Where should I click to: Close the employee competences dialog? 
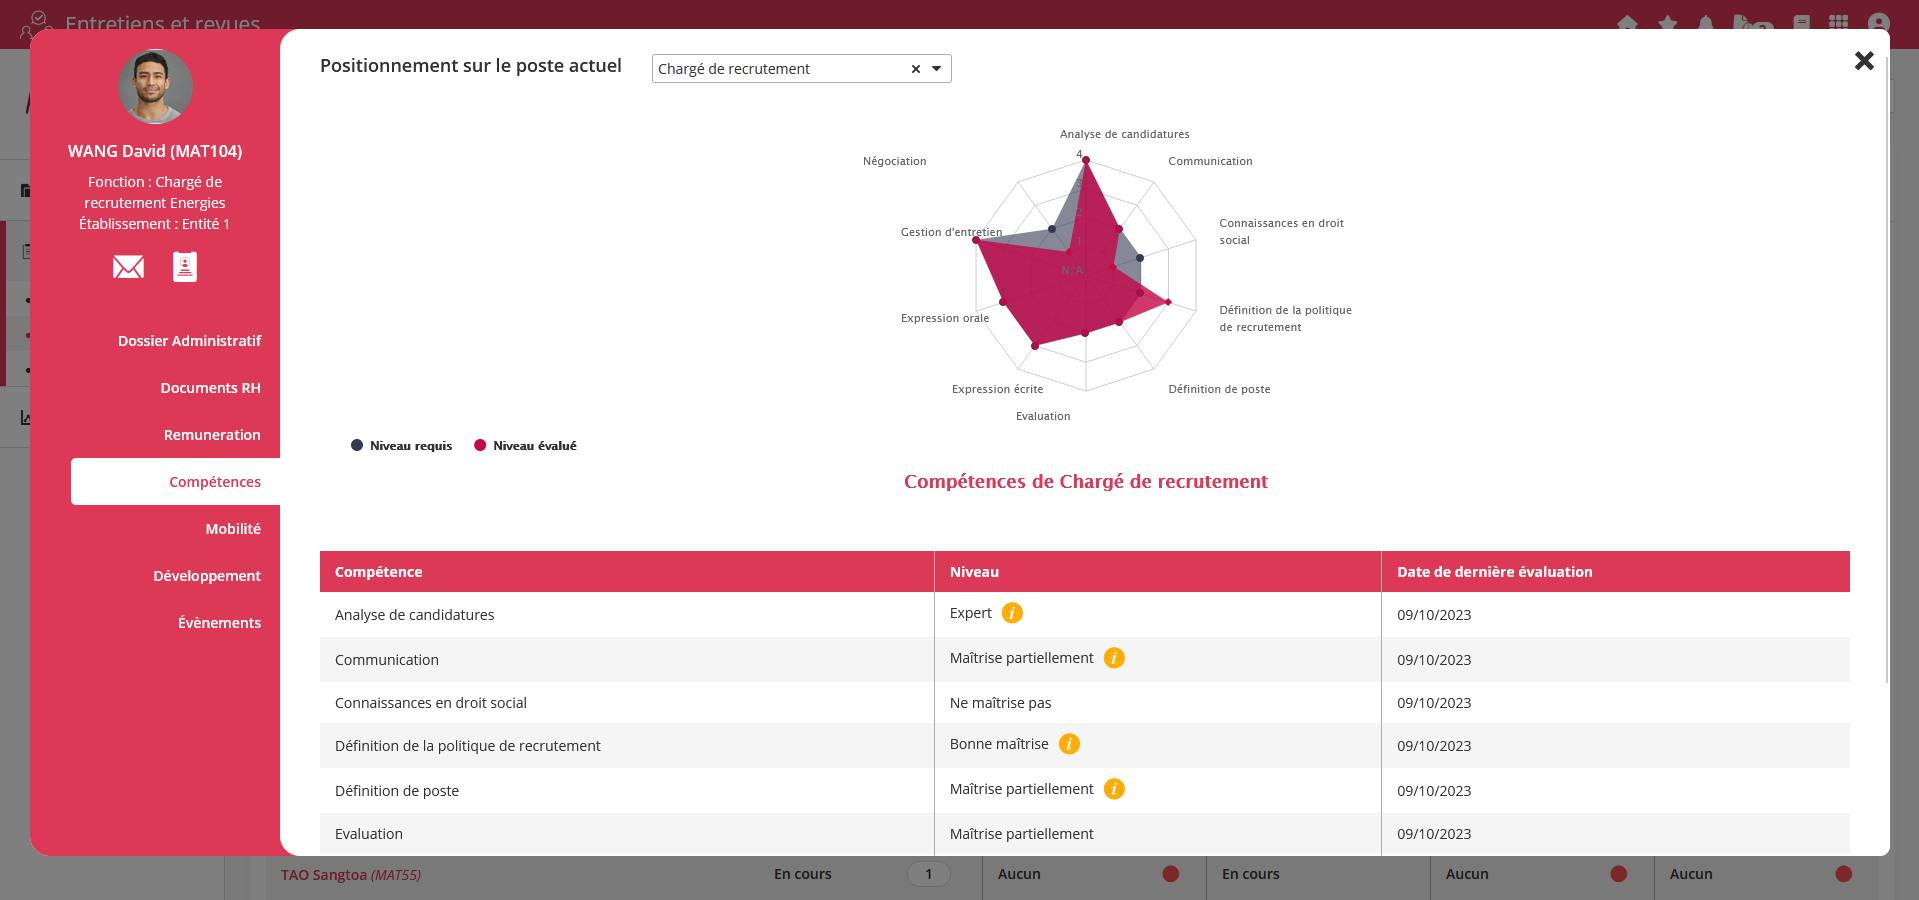click(1863, 61)
